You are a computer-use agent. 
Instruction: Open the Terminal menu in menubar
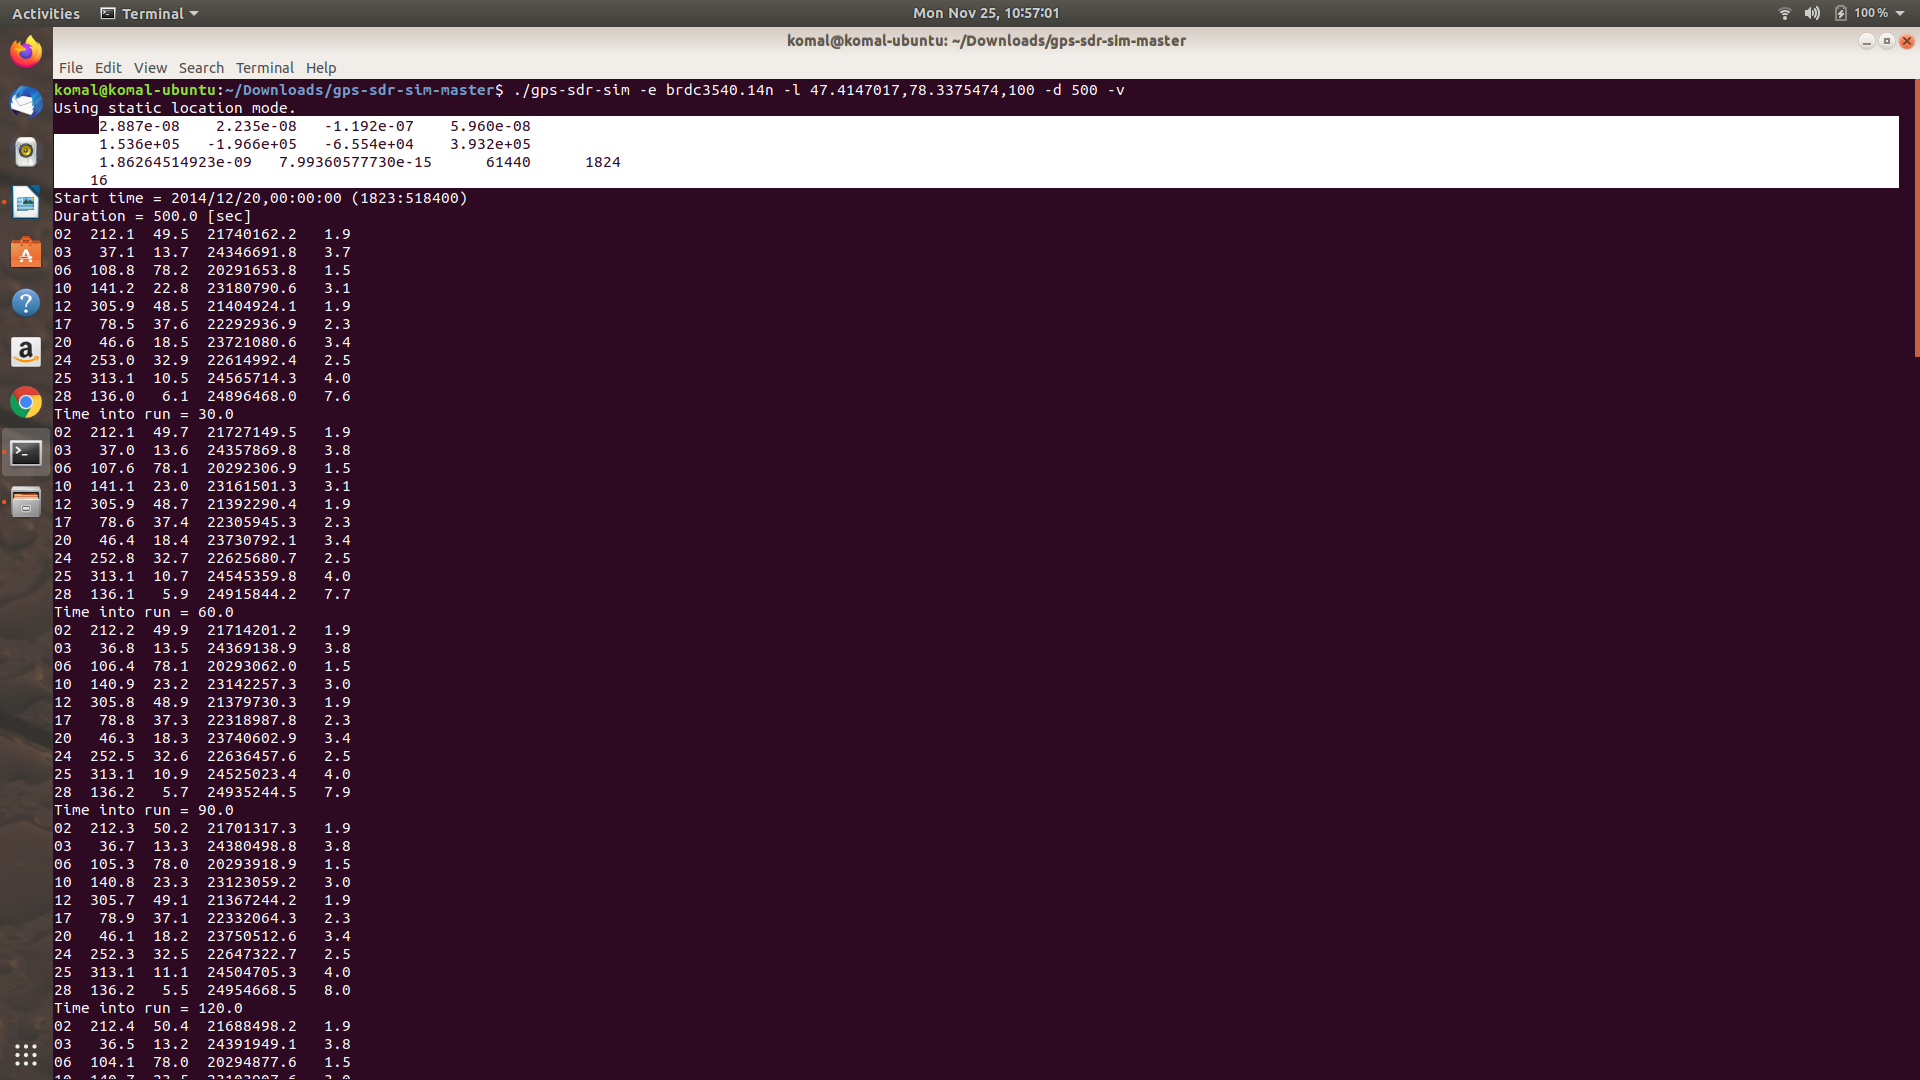point(264,68)
